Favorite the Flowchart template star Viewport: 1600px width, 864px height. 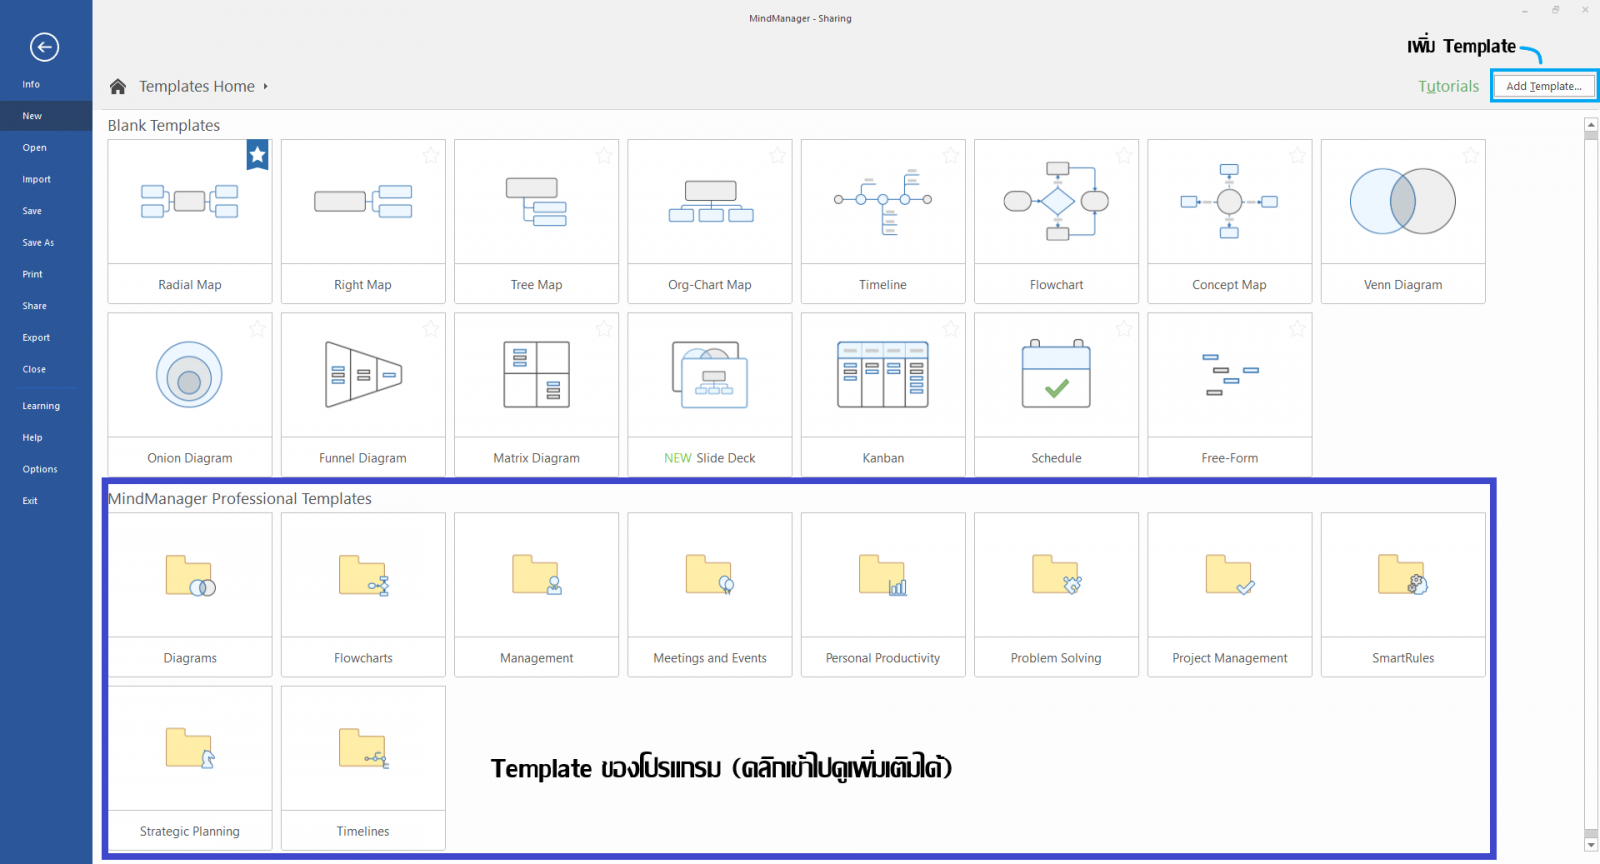pos(1124,155)
